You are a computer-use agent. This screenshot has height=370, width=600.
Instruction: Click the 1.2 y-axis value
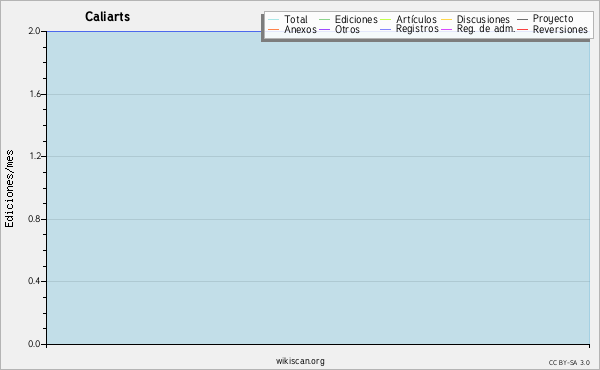35,156
